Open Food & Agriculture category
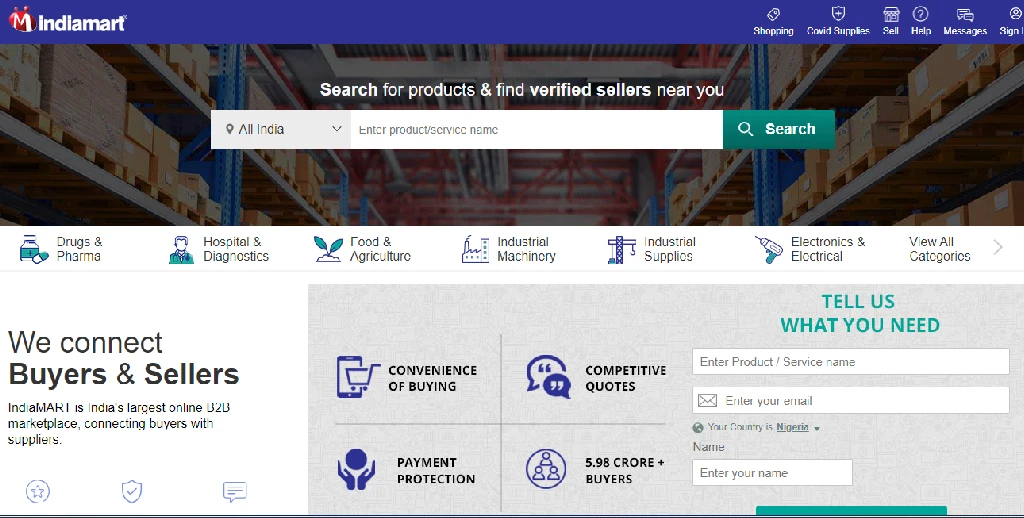The image size is (1024, 518). pos(362,249)
